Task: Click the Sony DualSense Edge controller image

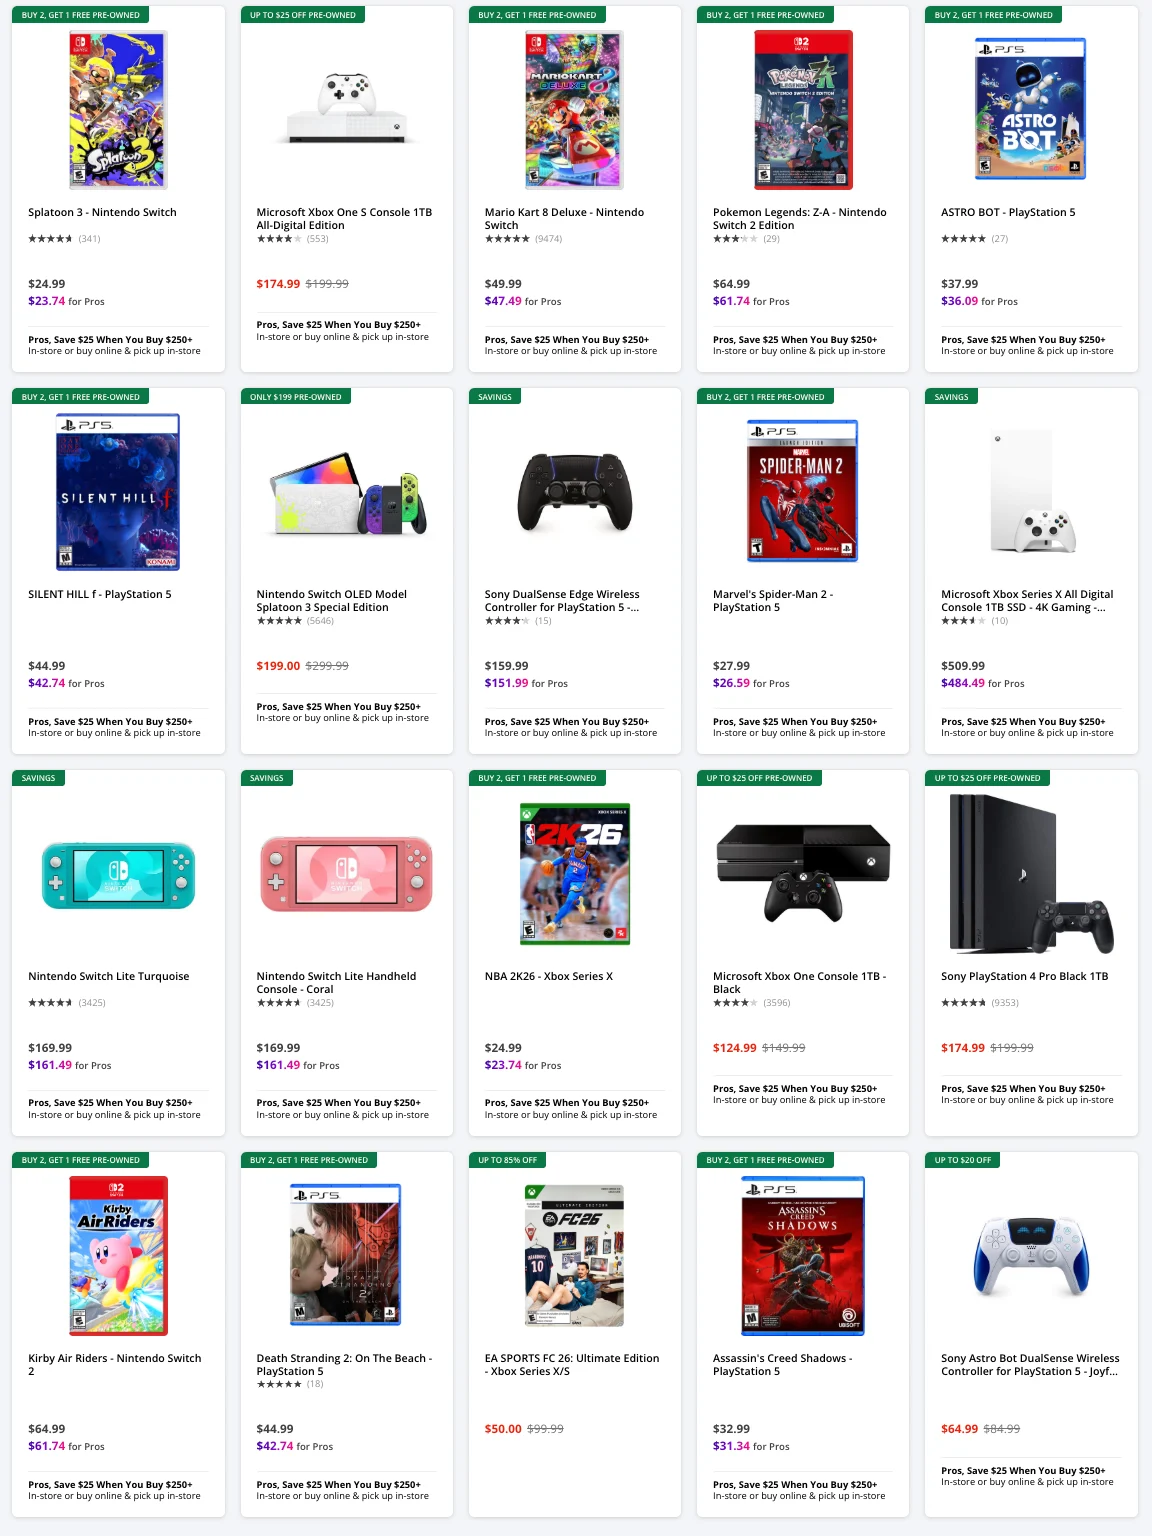Action: tap(573, 491)
